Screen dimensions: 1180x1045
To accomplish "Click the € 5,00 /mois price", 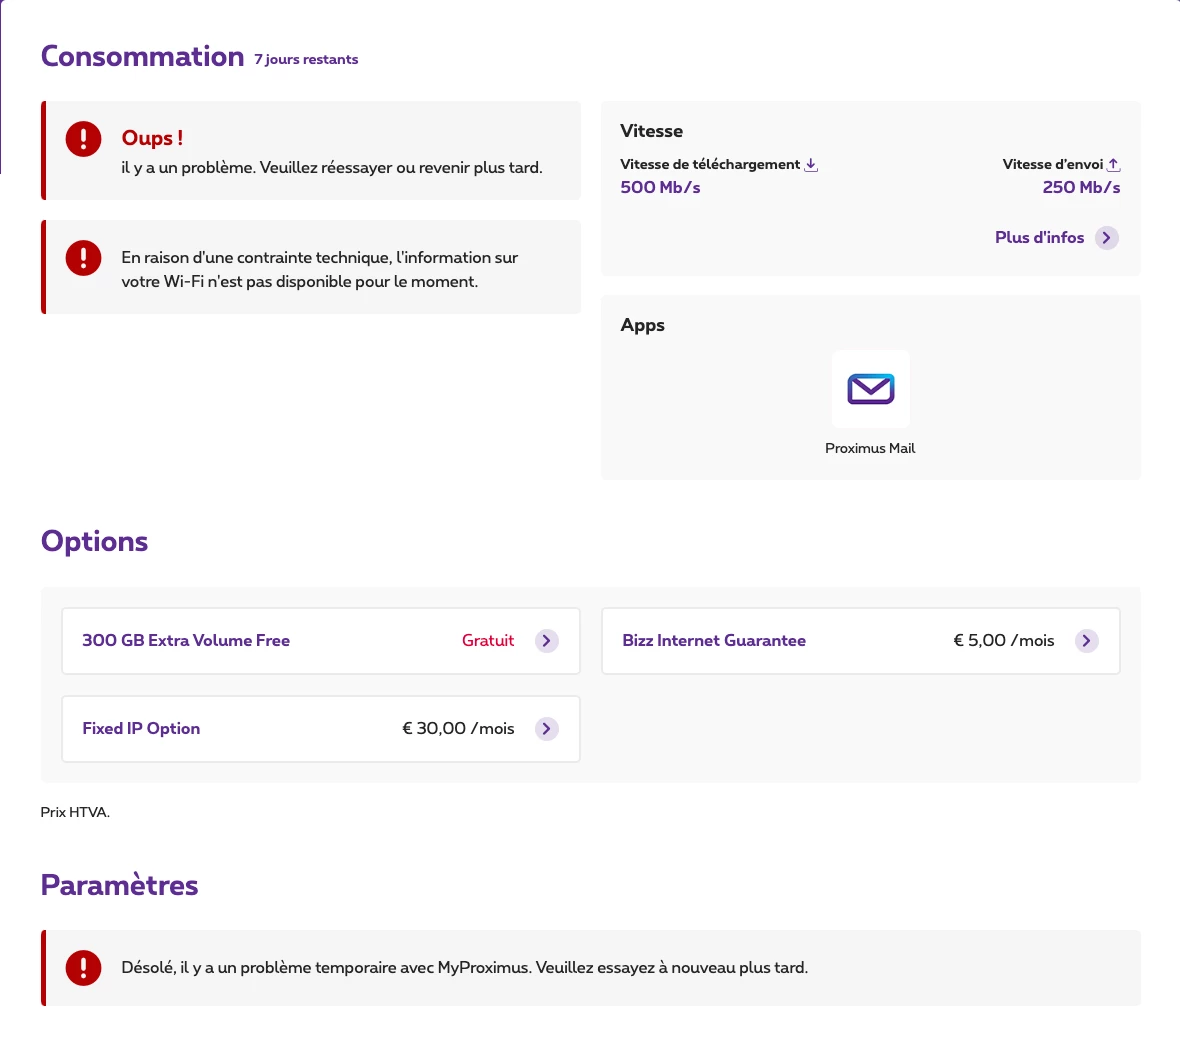I will (1004, 641).
